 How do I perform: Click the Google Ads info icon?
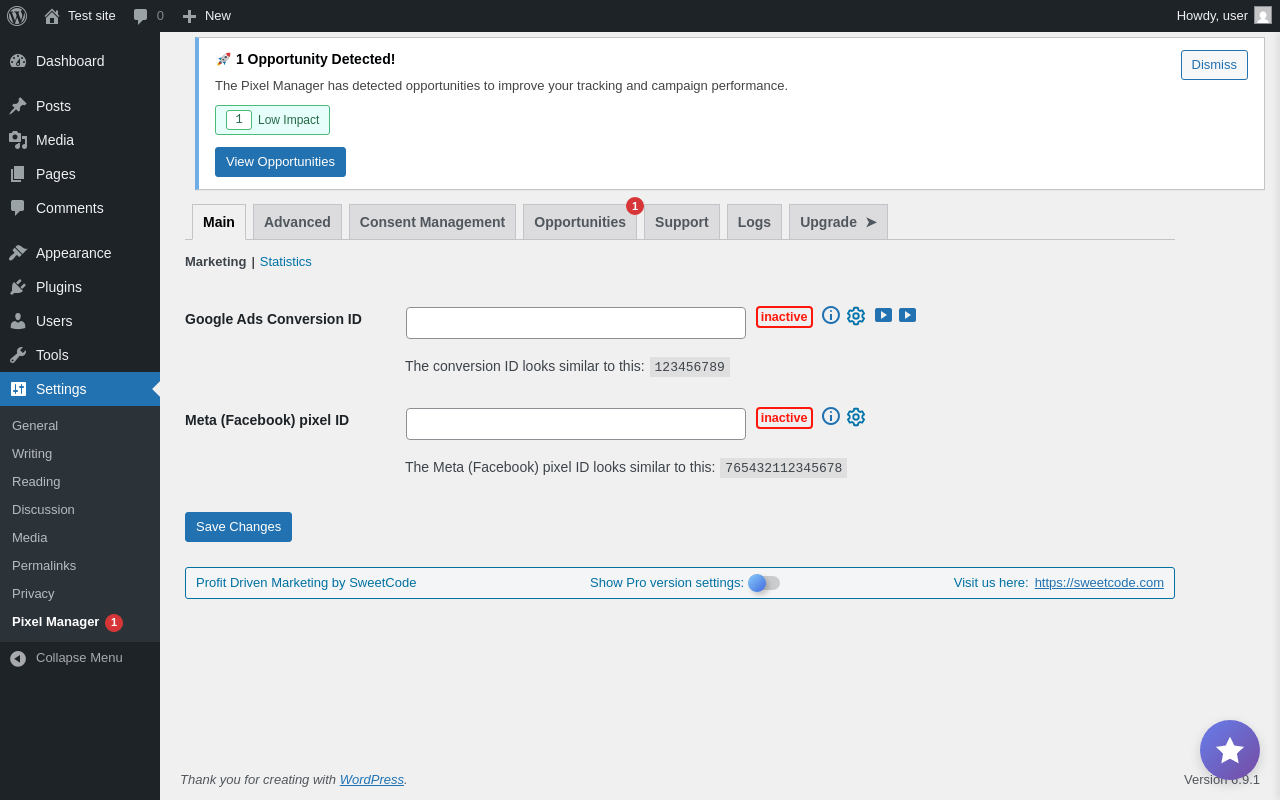[x=831, y=315]
